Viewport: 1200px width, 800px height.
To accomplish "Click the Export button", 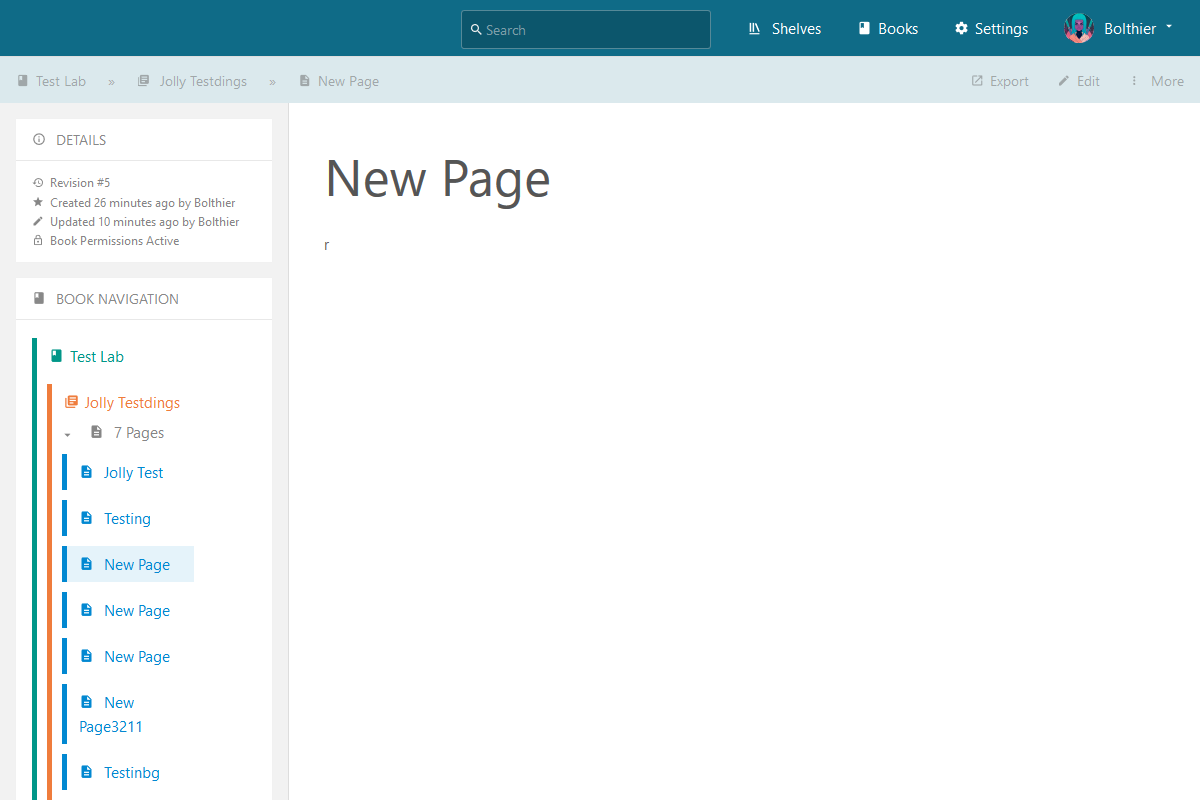I will (999, 81).
